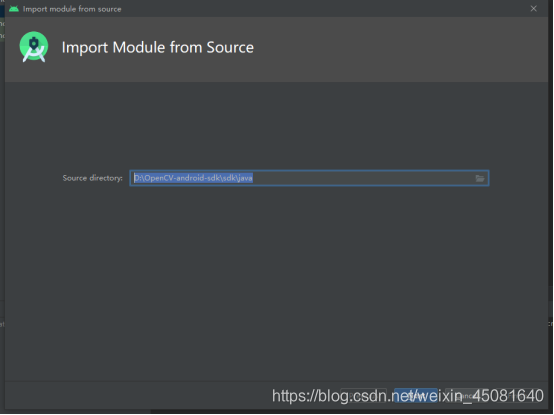The image size is (554, 415).
Task: Click the "Source directory:" label
Action: click(93, 178)
